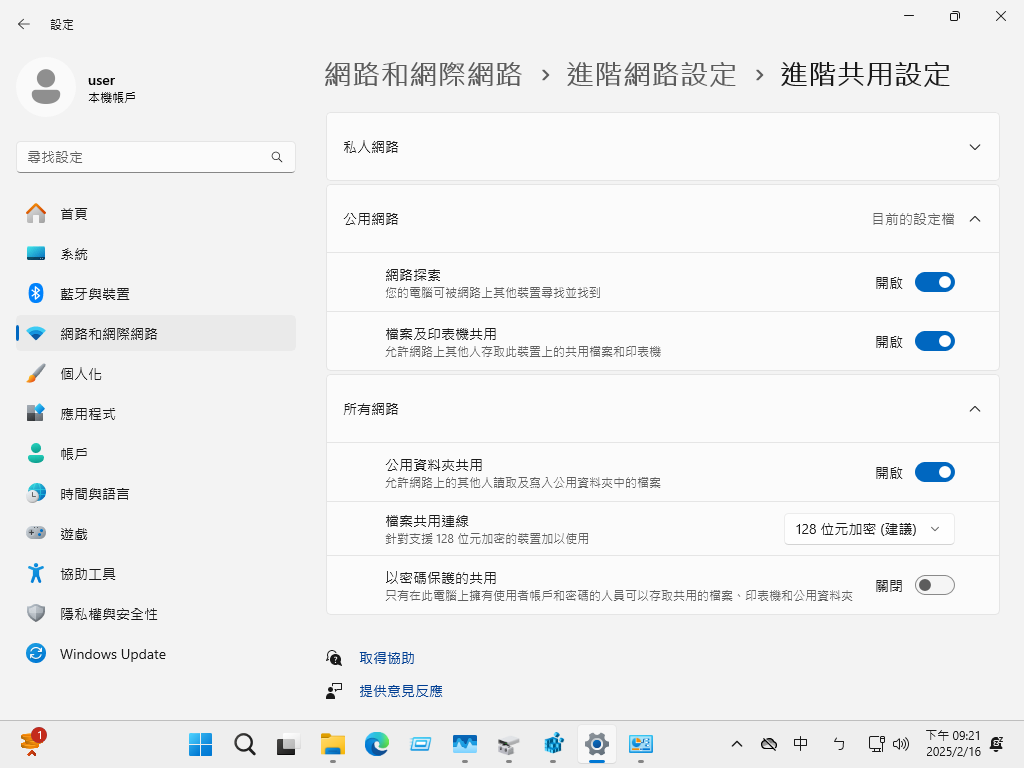
Task: Open Windows Update from the sidebar
Action: [112, 654]
